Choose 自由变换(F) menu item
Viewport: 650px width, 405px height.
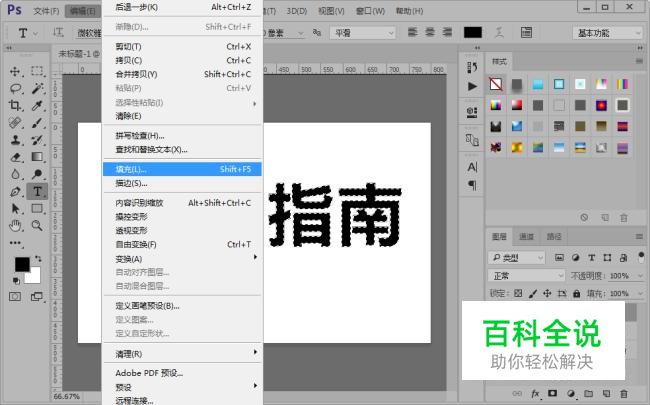point(182,245)
